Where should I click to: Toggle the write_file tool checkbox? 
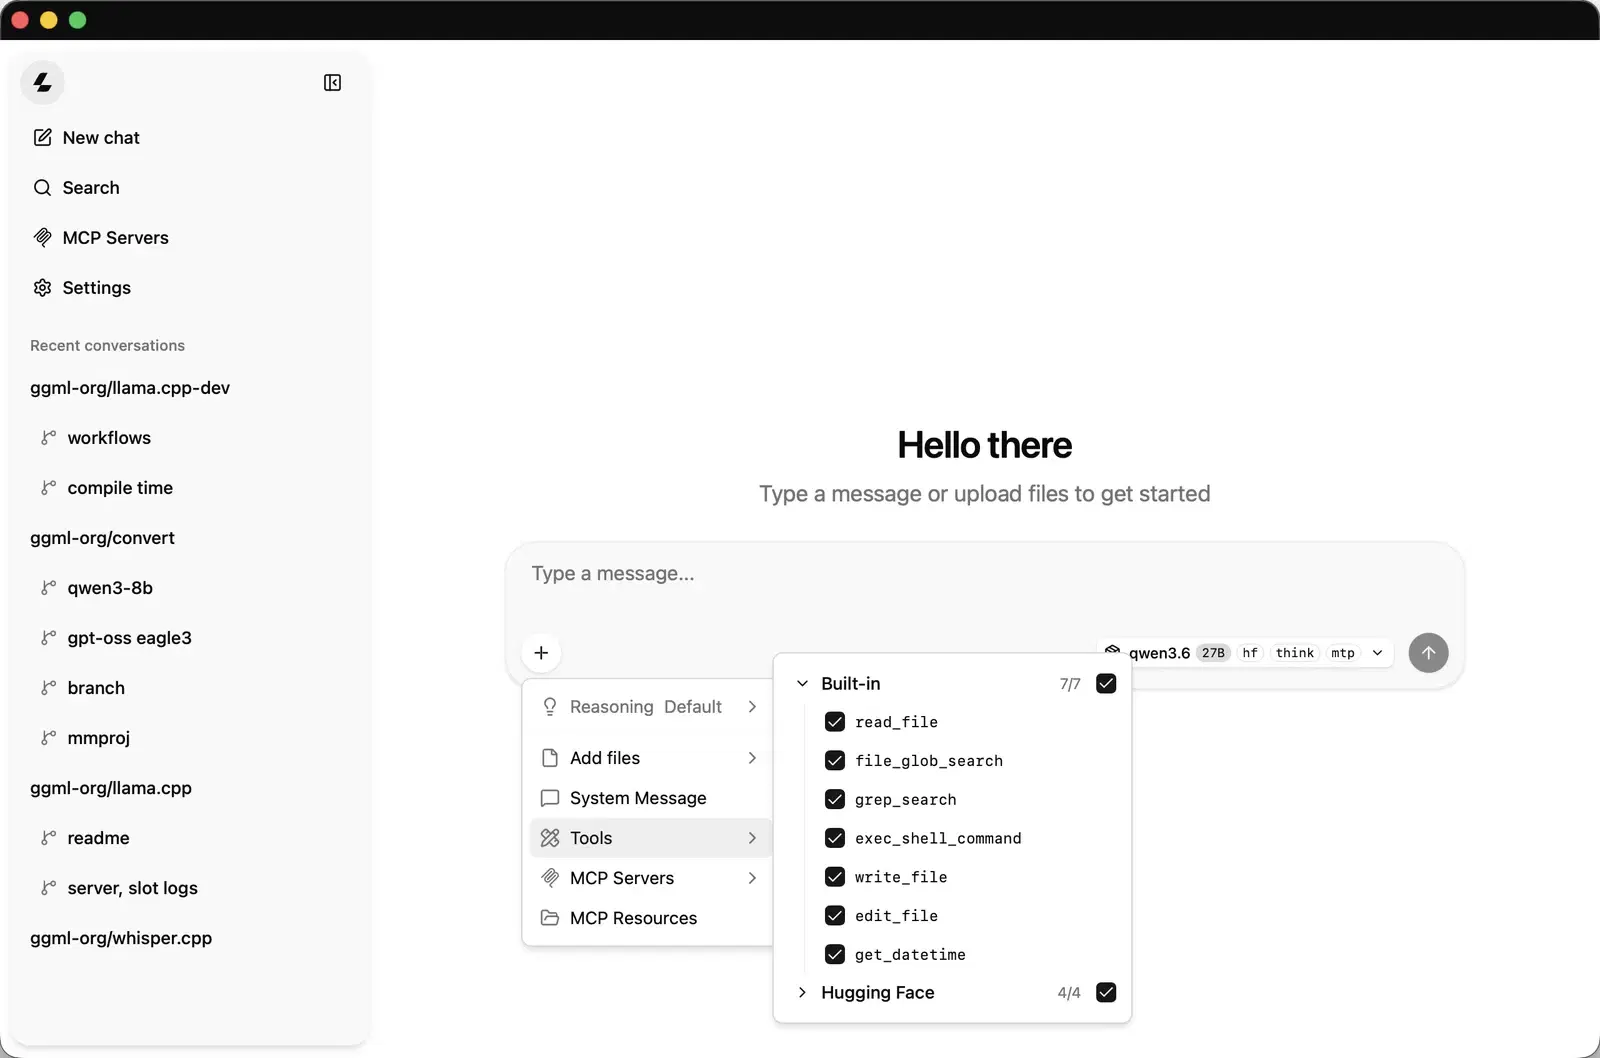click(835, 877)
